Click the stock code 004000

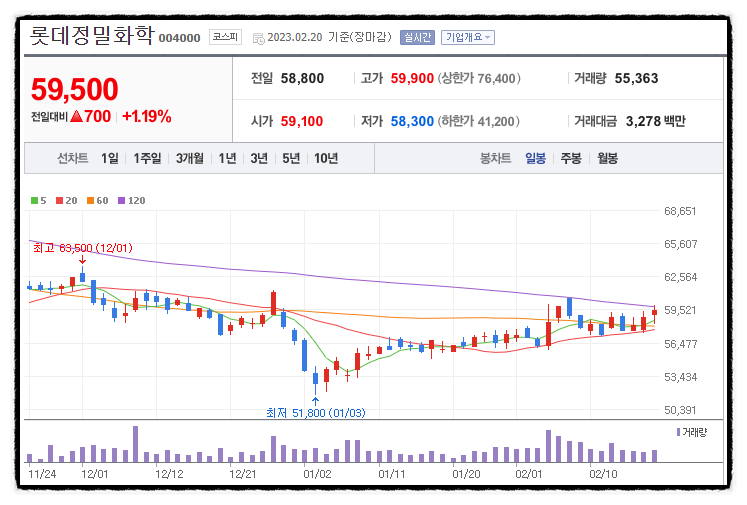179,38
